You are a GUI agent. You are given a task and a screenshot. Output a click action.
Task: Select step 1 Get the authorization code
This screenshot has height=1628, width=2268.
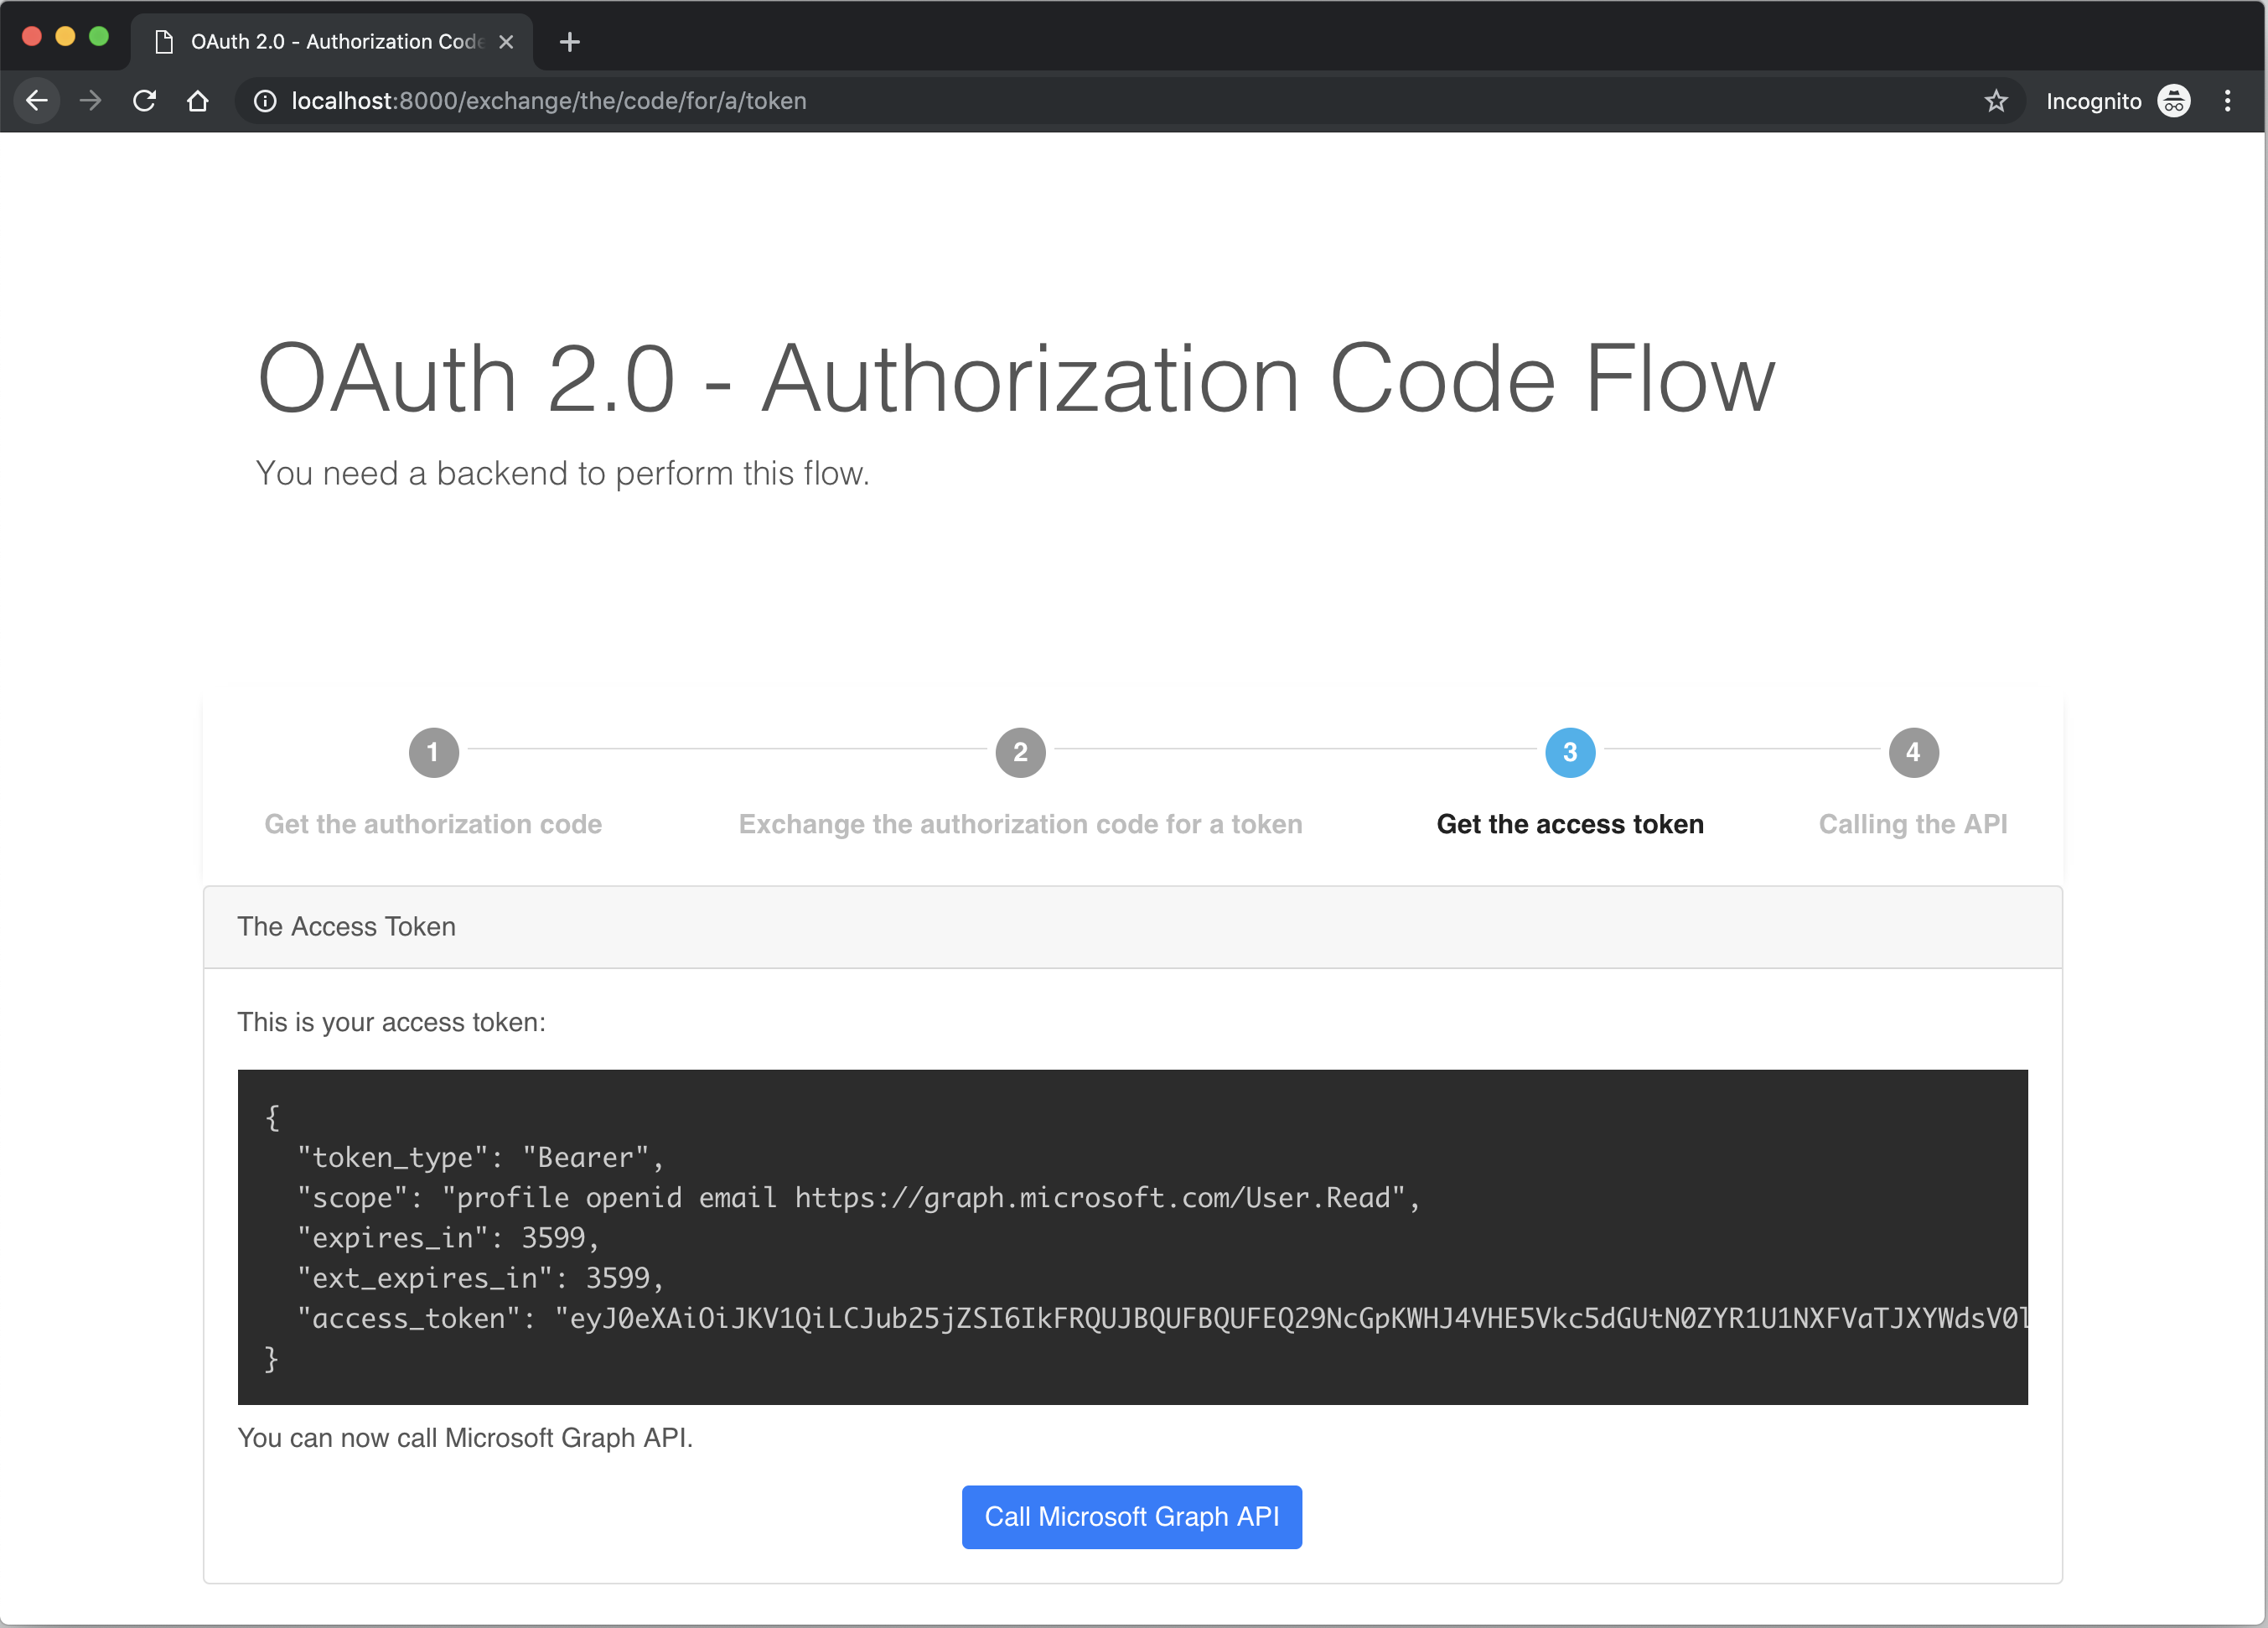(x=433, y=752)
